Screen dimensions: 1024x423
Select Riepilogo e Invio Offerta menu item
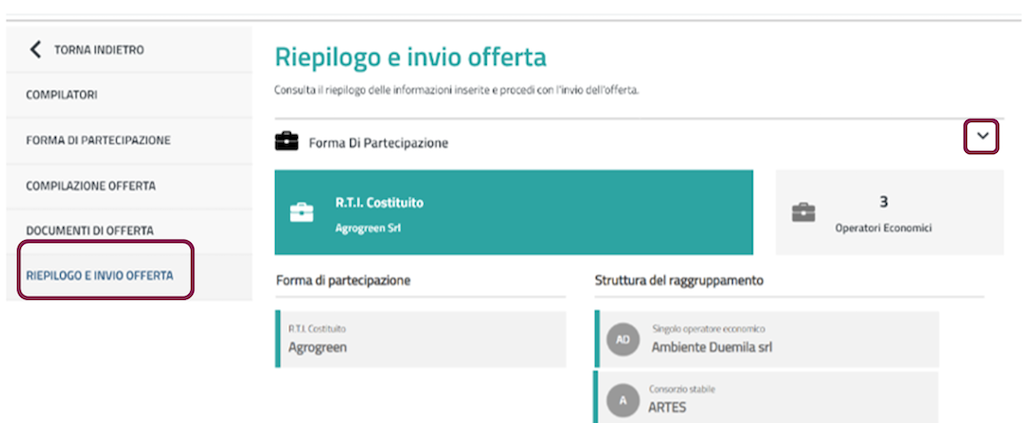click(99, 275)
